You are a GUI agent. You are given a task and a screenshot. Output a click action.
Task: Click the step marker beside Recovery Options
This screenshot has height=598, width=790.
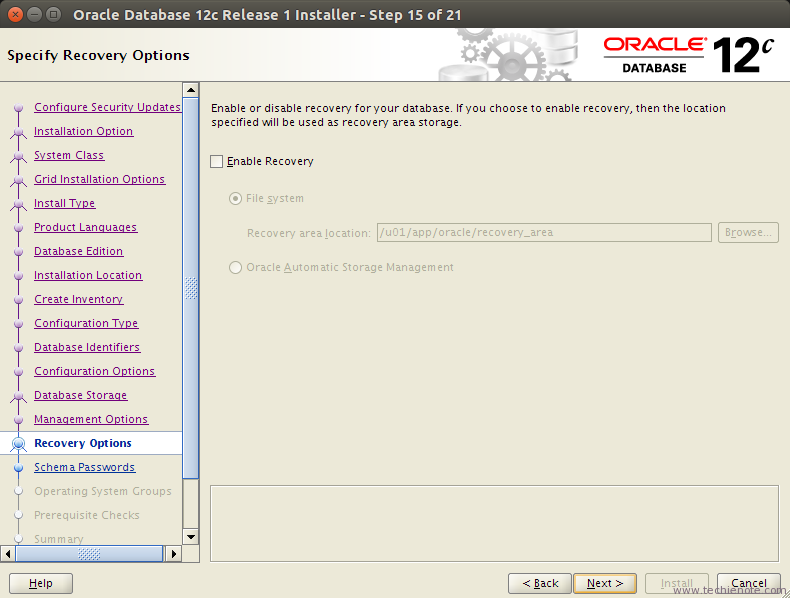click(x=19, y=443)
